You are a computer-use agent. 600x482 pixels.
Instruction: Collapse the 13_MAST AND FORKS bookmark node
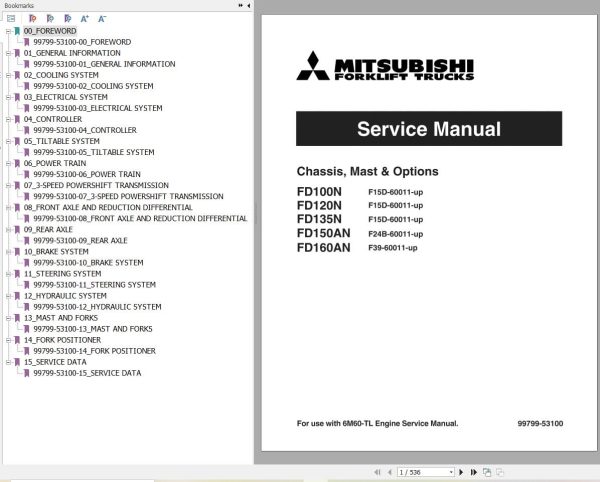point(8,318)
